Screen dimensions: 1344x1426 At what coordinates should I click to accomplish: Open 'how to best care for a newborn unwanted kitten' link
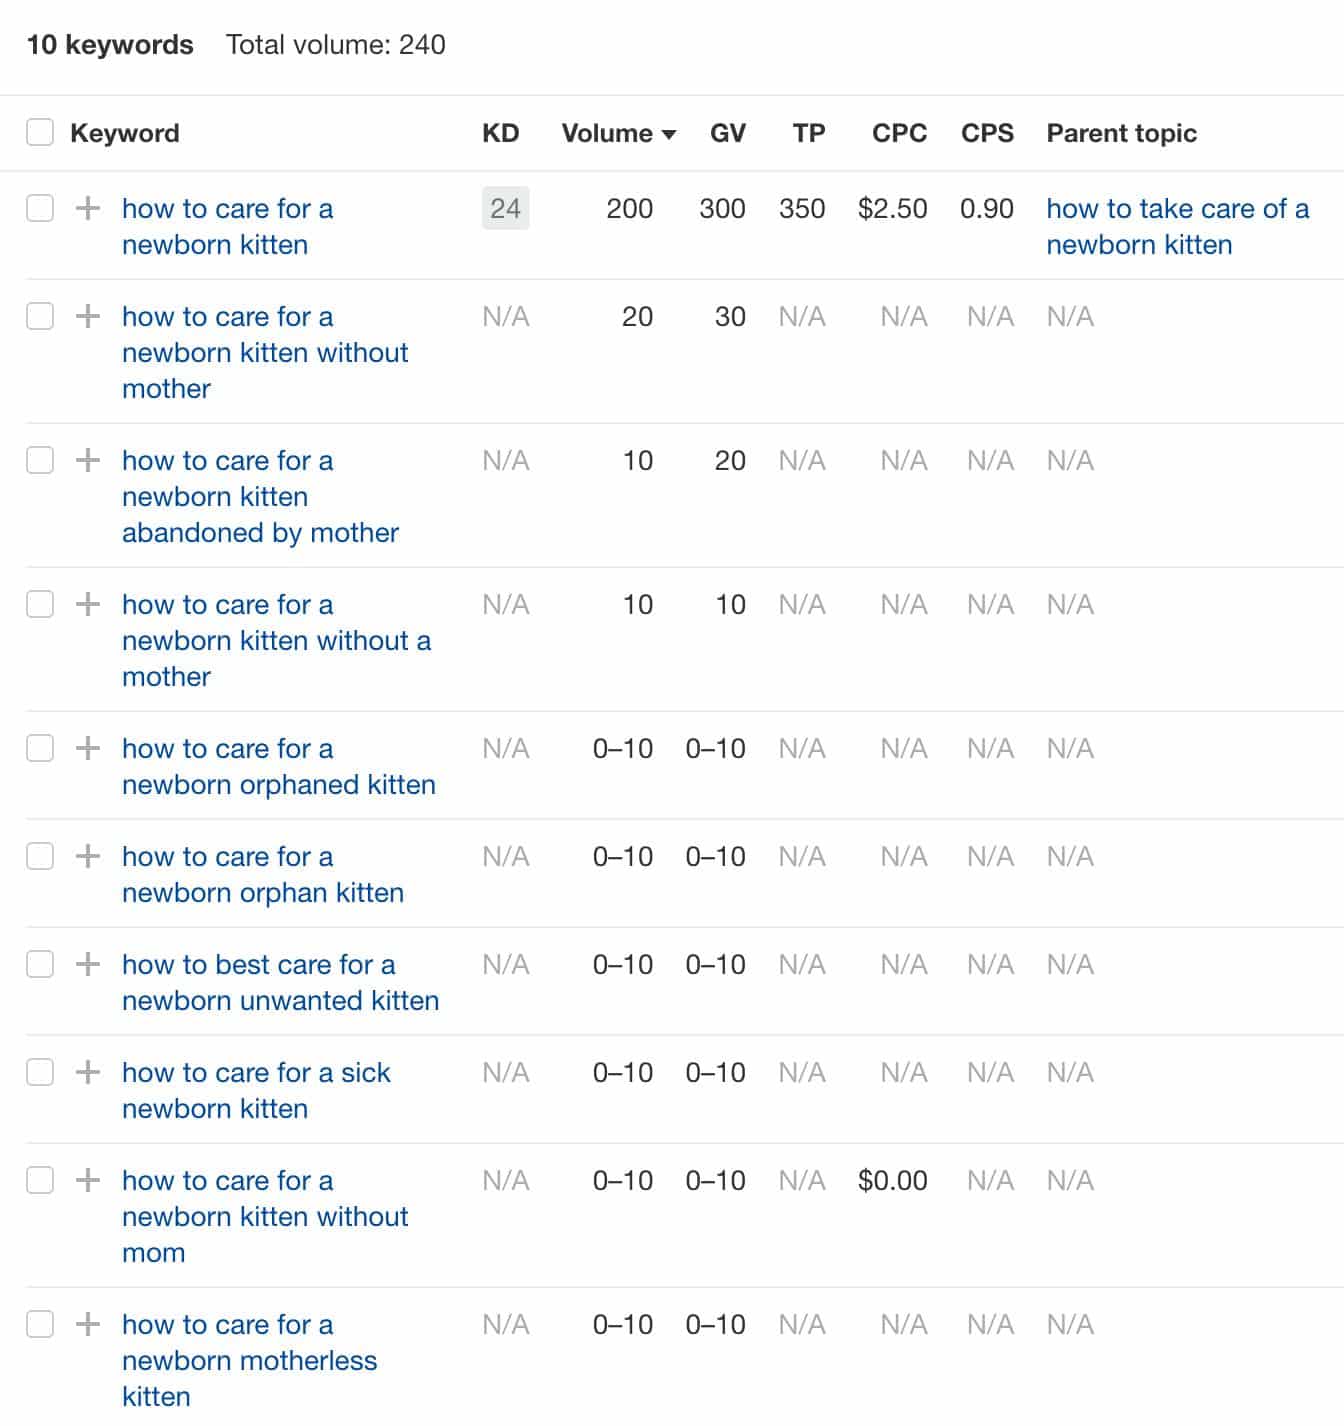point(280,982)
